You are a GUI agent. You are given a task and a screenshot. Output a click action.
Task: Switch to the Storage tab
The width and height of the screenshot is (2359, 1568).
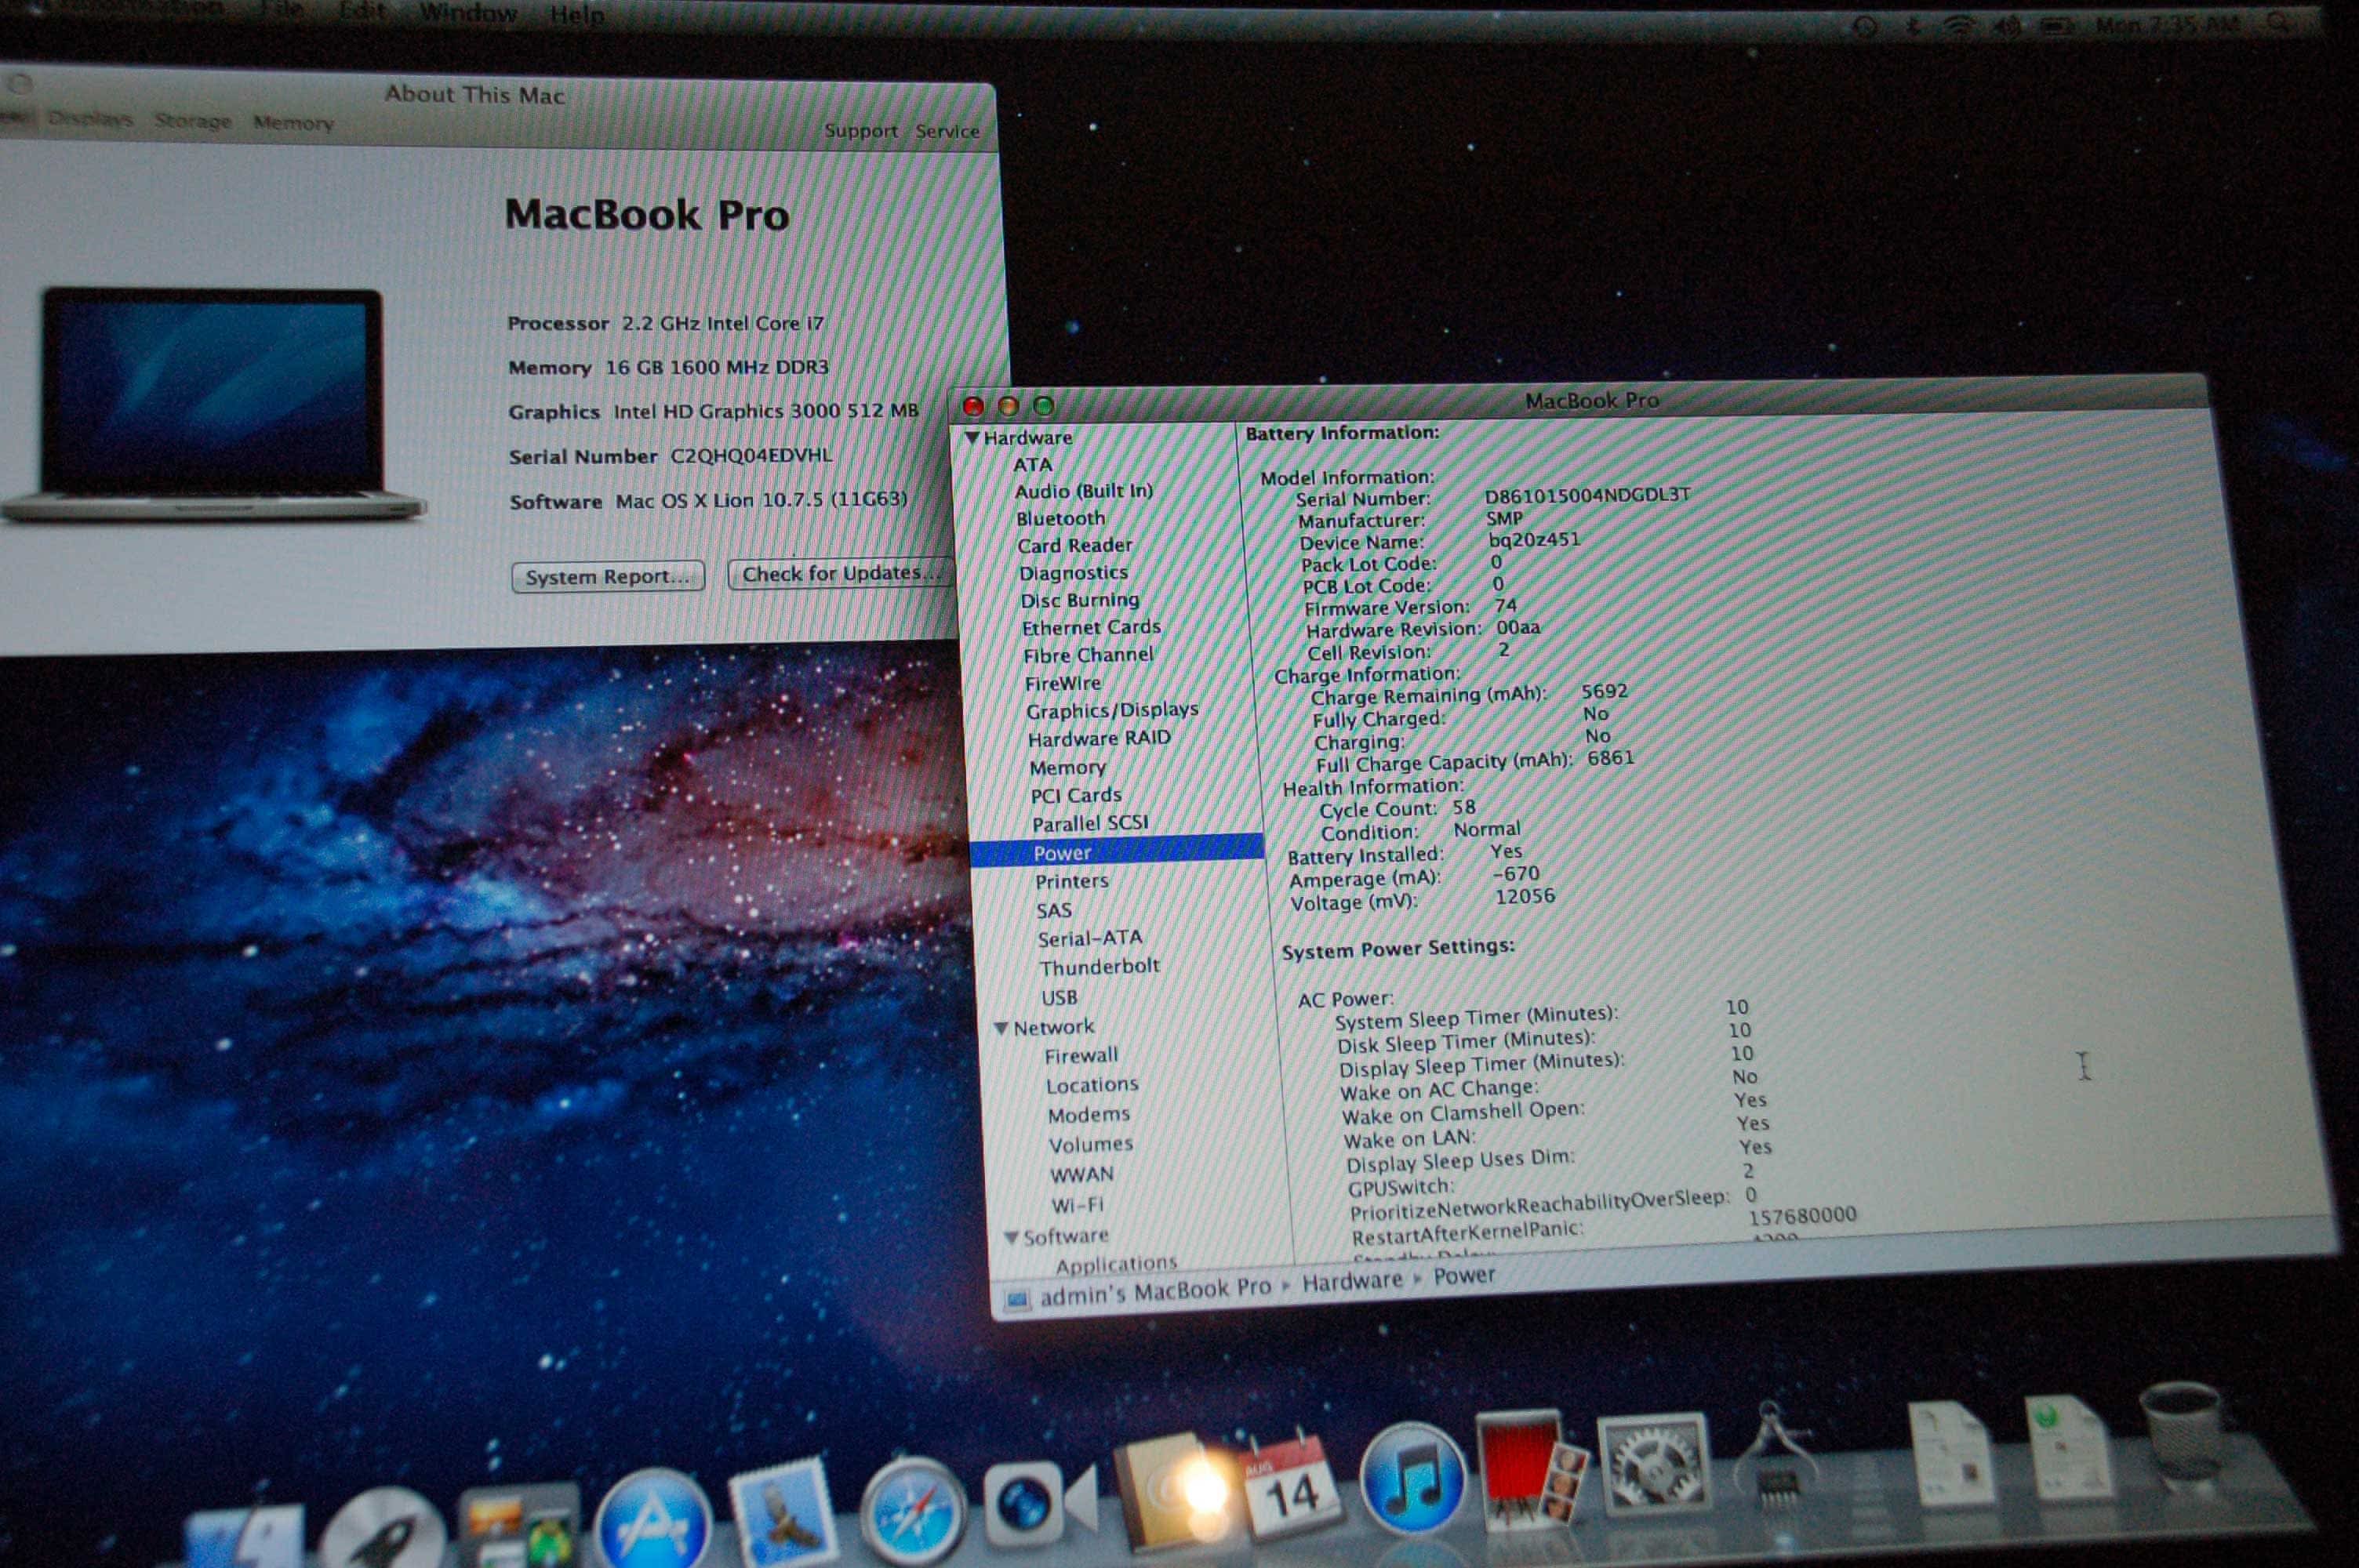coord(192,121)
